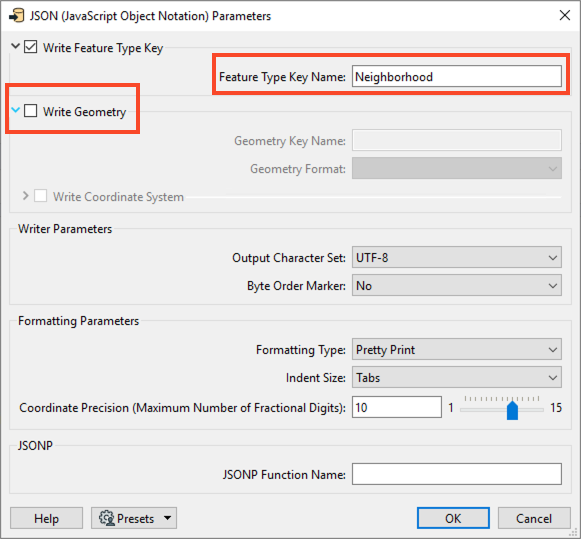Collapse the Write Geometry section chevron
The image size is (581, 539).
15,110
